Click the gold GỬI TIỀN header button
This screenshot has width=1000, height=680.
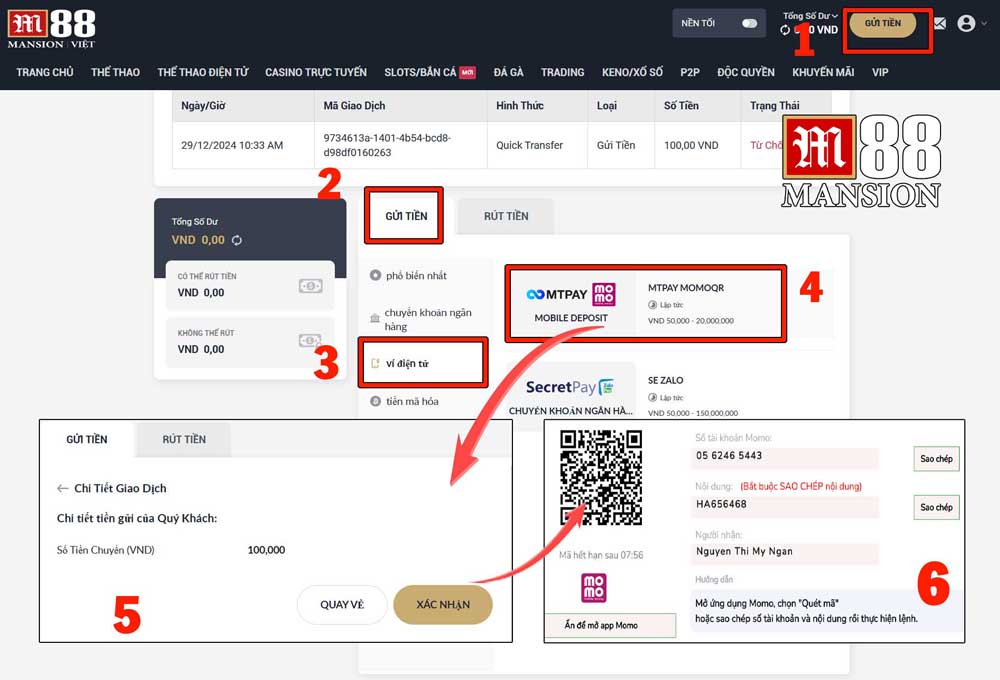coord(883,24)
